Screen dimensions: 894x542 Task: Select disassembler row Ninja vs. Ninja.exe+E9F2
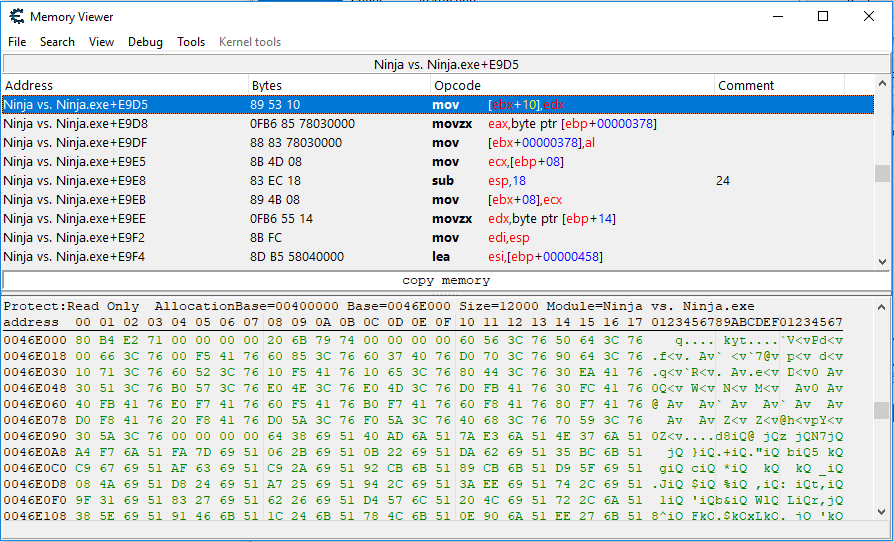pyautogui.click(x=438, y=238)
